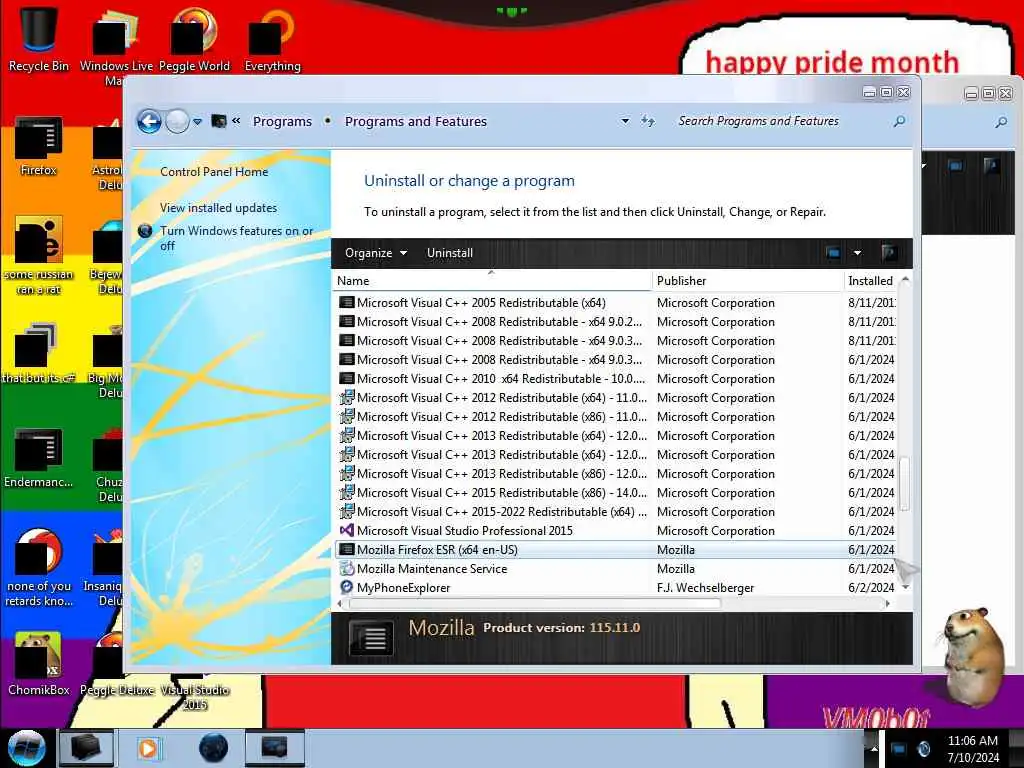Click the vertical scrollbar thumb in program list
1024x768 pixels.
click(905, 484)
